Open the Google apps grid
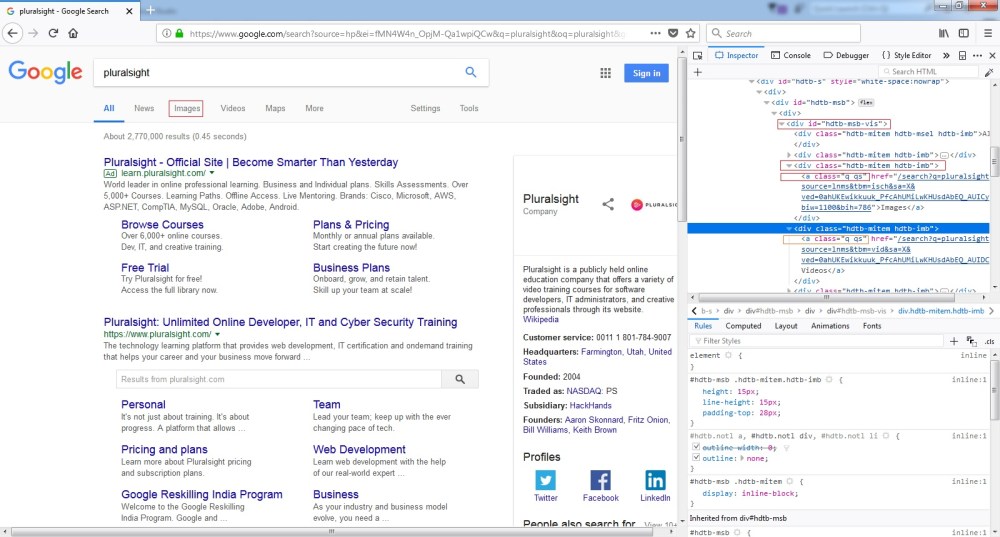 tap(605, 73)
